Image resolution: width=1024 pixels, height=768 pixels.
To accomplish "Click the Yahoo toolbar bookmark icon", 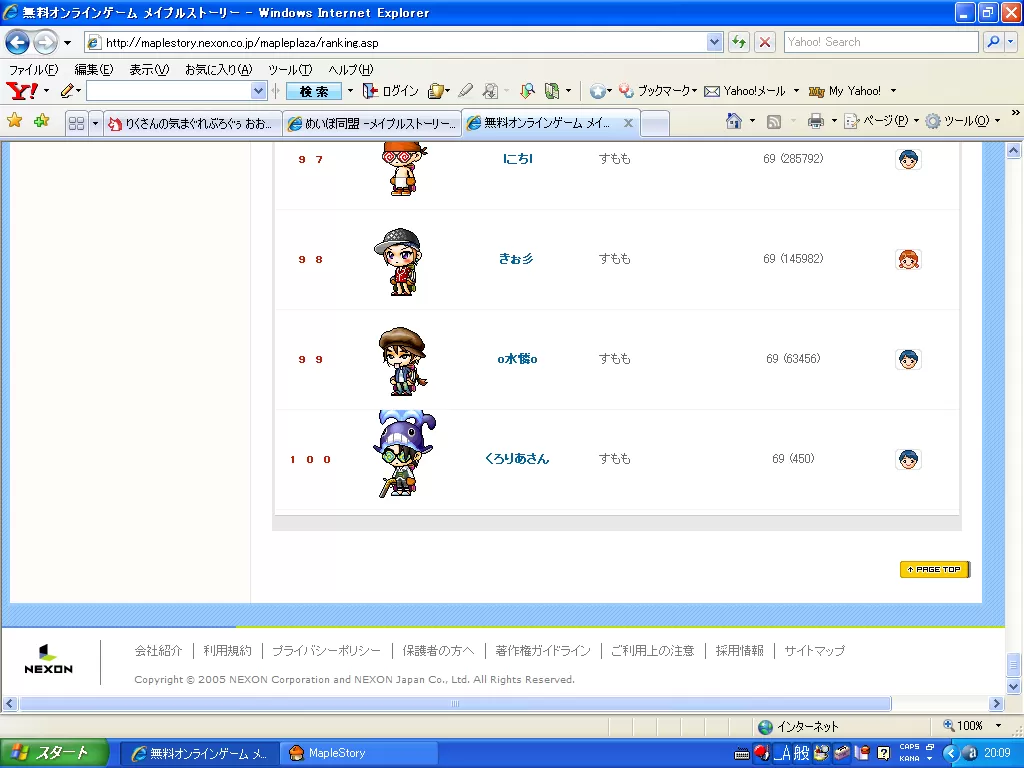I will (626, 91).
